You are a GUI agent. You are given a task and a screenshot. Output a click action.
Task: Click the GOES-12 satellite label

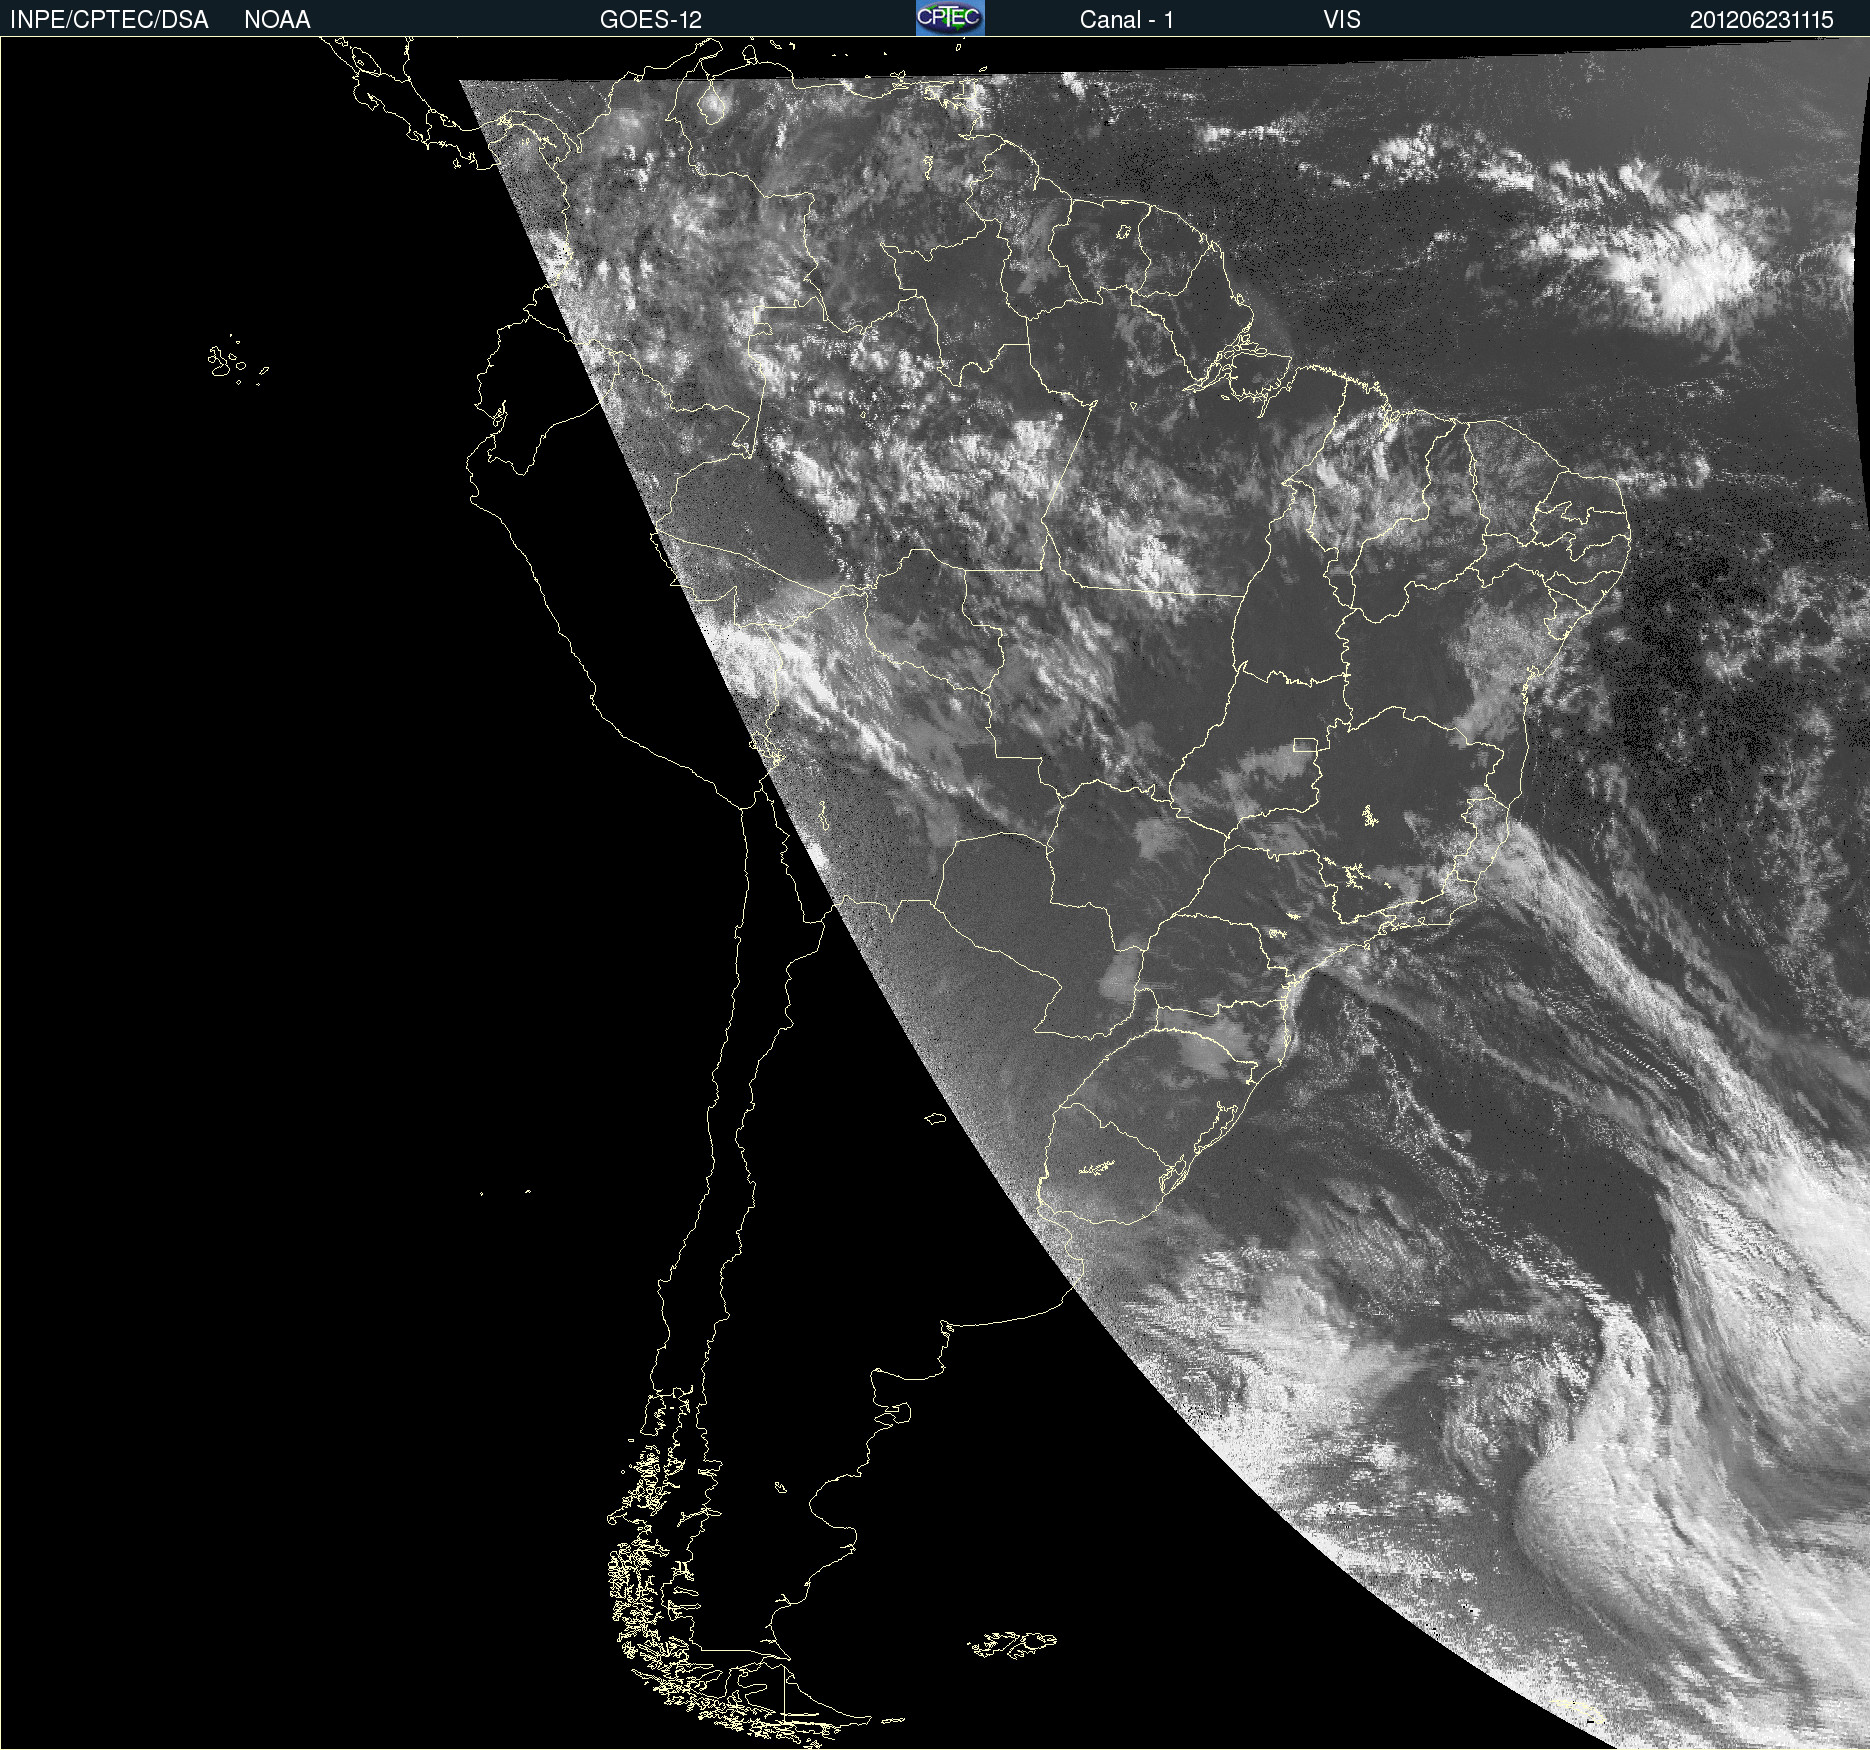(651, 20)
